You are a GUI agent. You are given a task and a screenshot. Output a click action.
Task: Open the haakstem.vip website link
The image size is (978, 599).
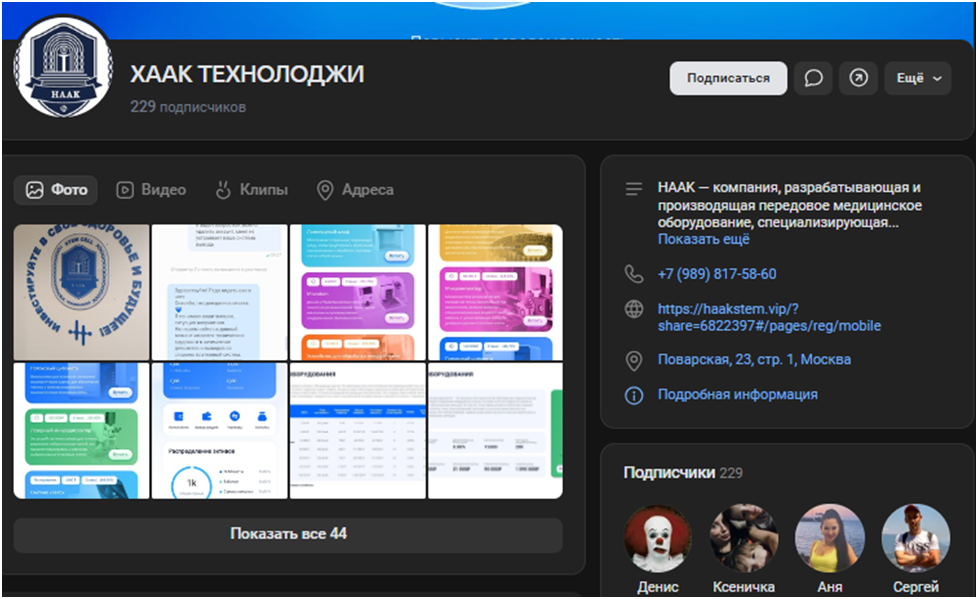pos(769,317)
